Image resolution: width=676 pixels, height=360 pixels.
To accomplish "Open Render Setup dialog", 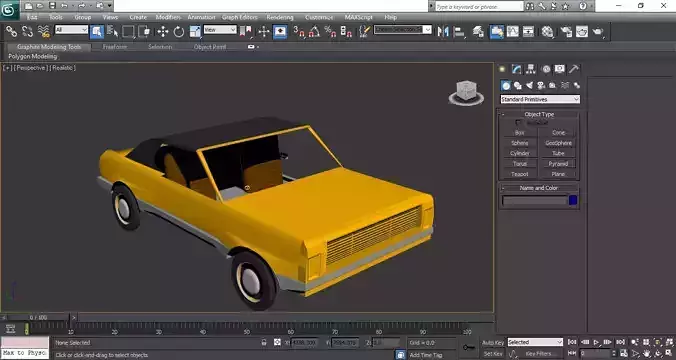I will (x=566, y=31).
